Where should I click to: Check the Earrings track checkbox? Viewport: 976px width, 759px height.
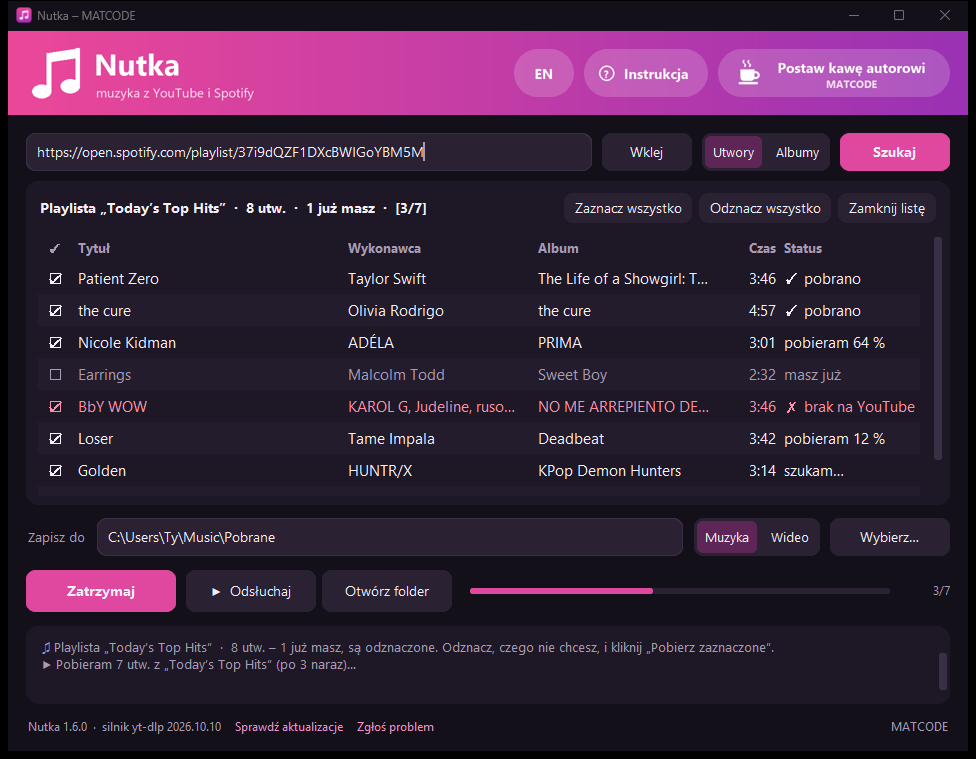[x=55, y=375]
